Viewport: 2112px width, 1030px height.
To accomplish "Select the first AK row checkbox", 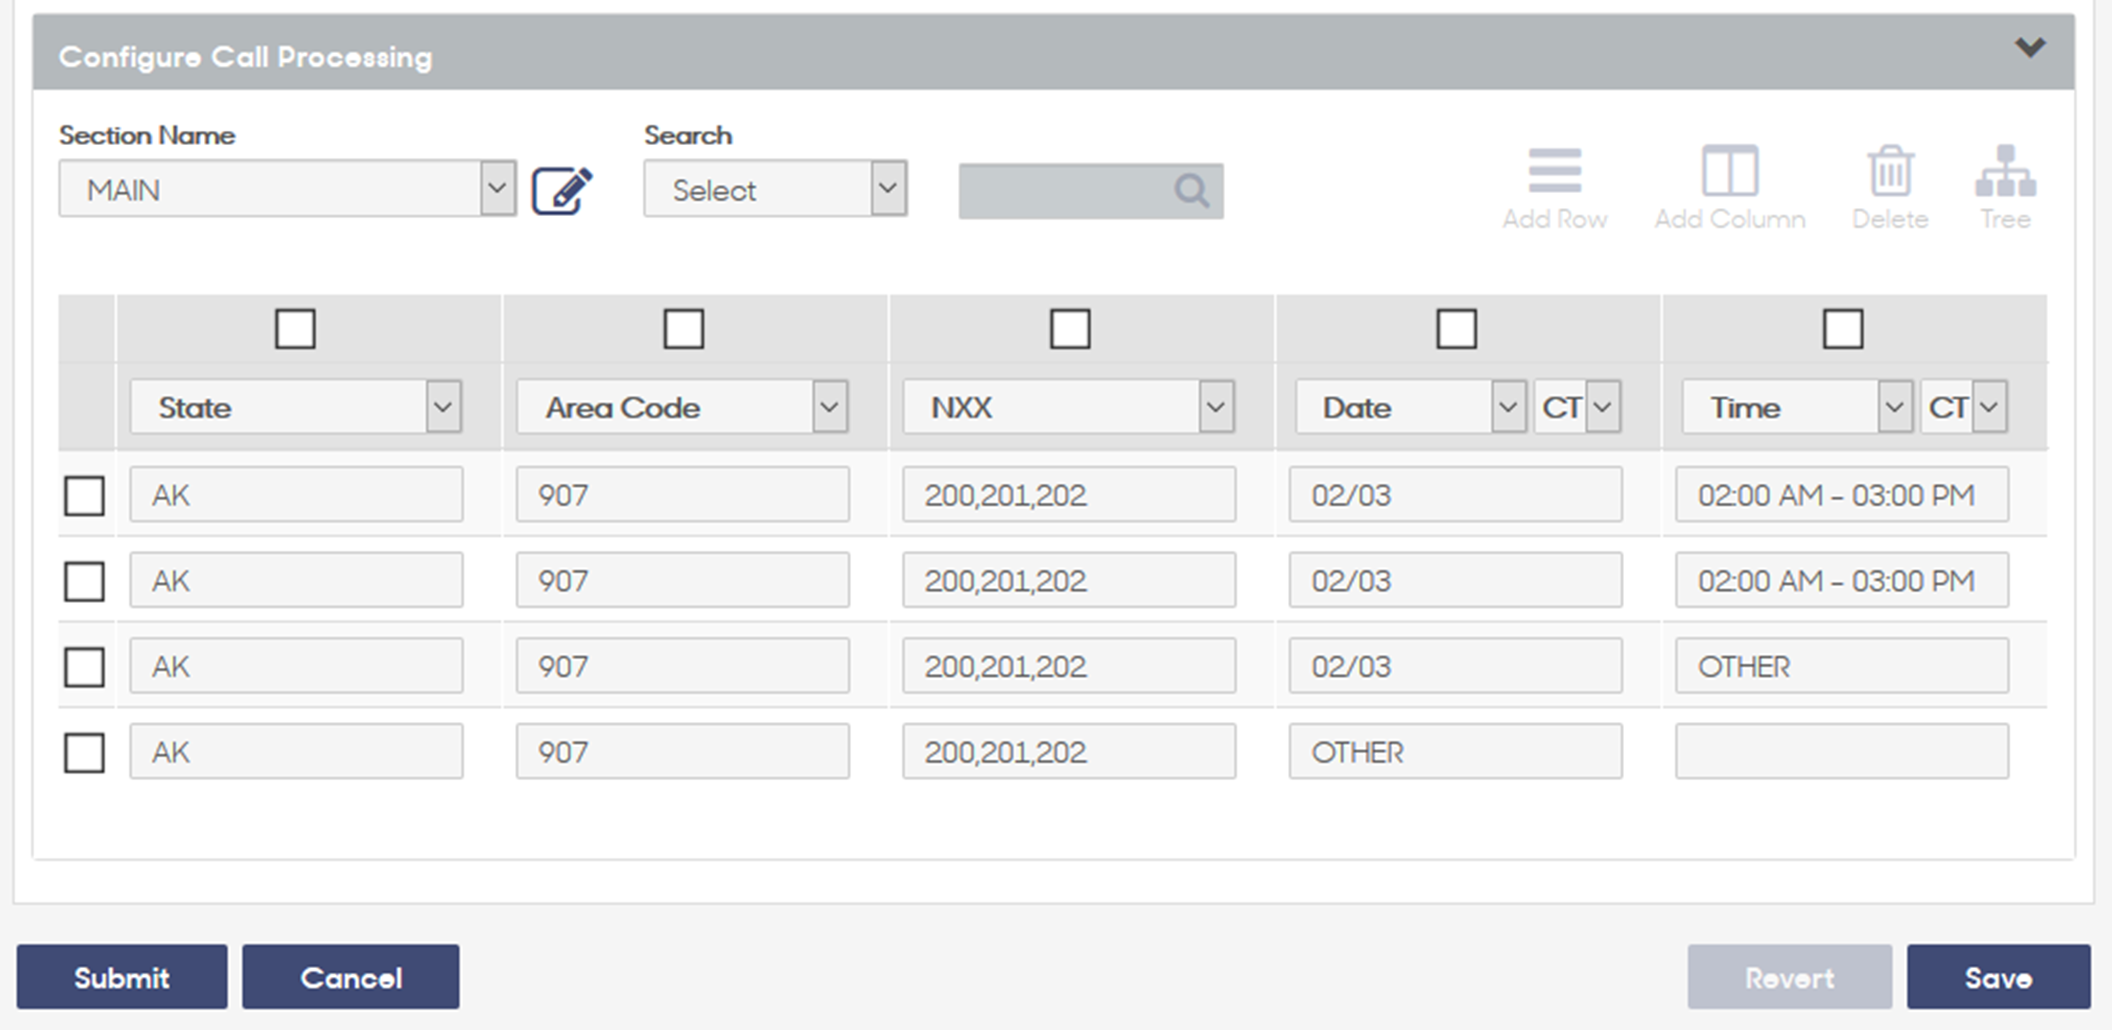I will [84, 496].
